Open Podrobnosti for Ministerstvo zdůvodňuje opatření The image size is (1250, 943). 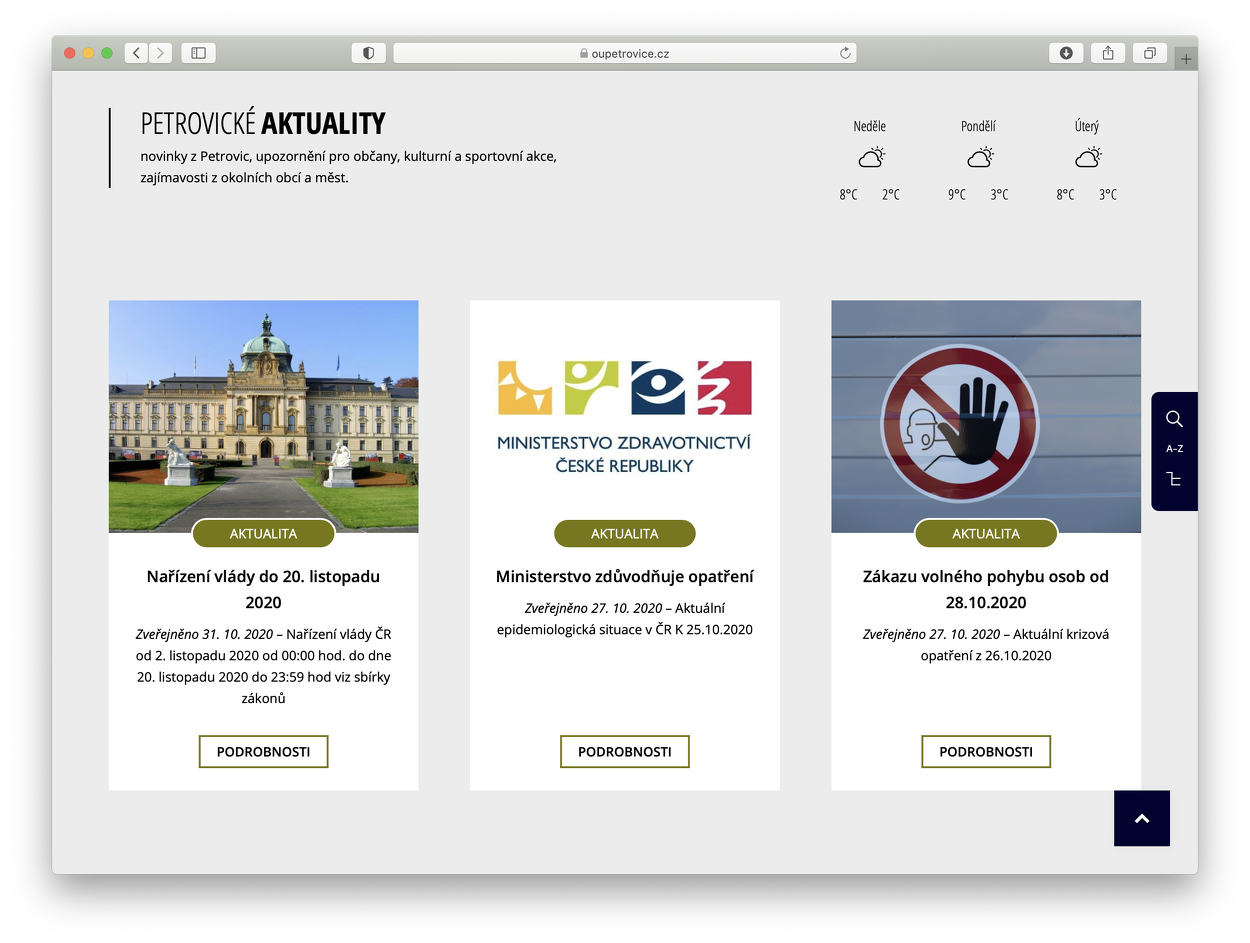(x=624, y=751)
